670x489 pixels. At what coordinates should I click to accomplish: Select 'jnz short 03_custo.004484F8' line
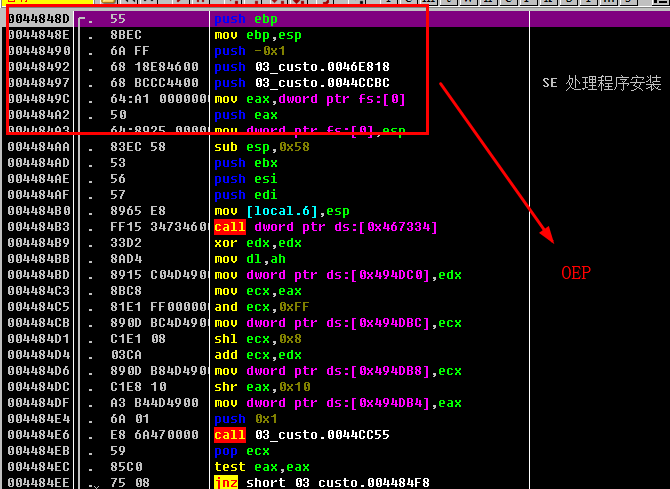click(x=322, y=483)
